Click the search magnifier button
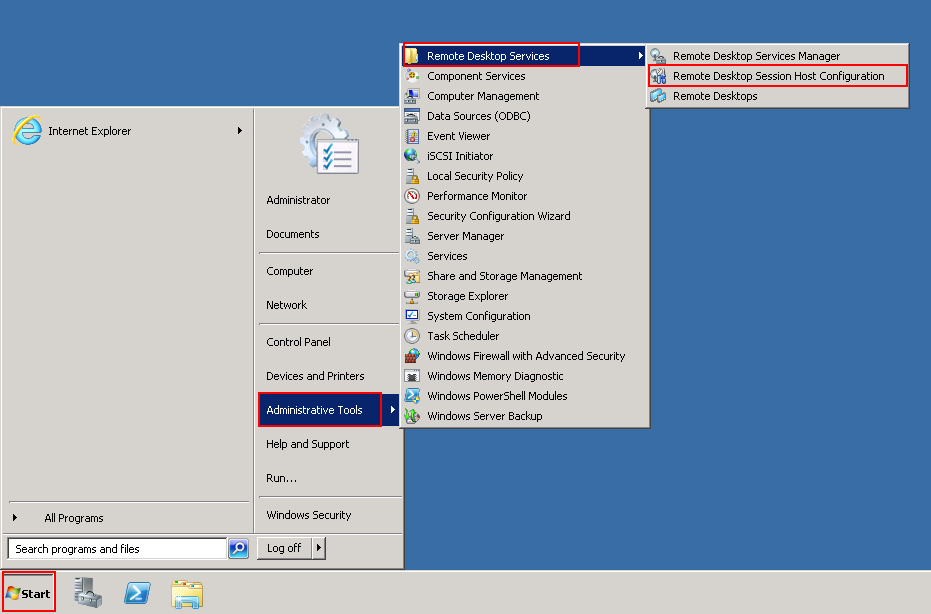Image resolution: width=931 pixels, height=614 pixels. pos(239,548)
